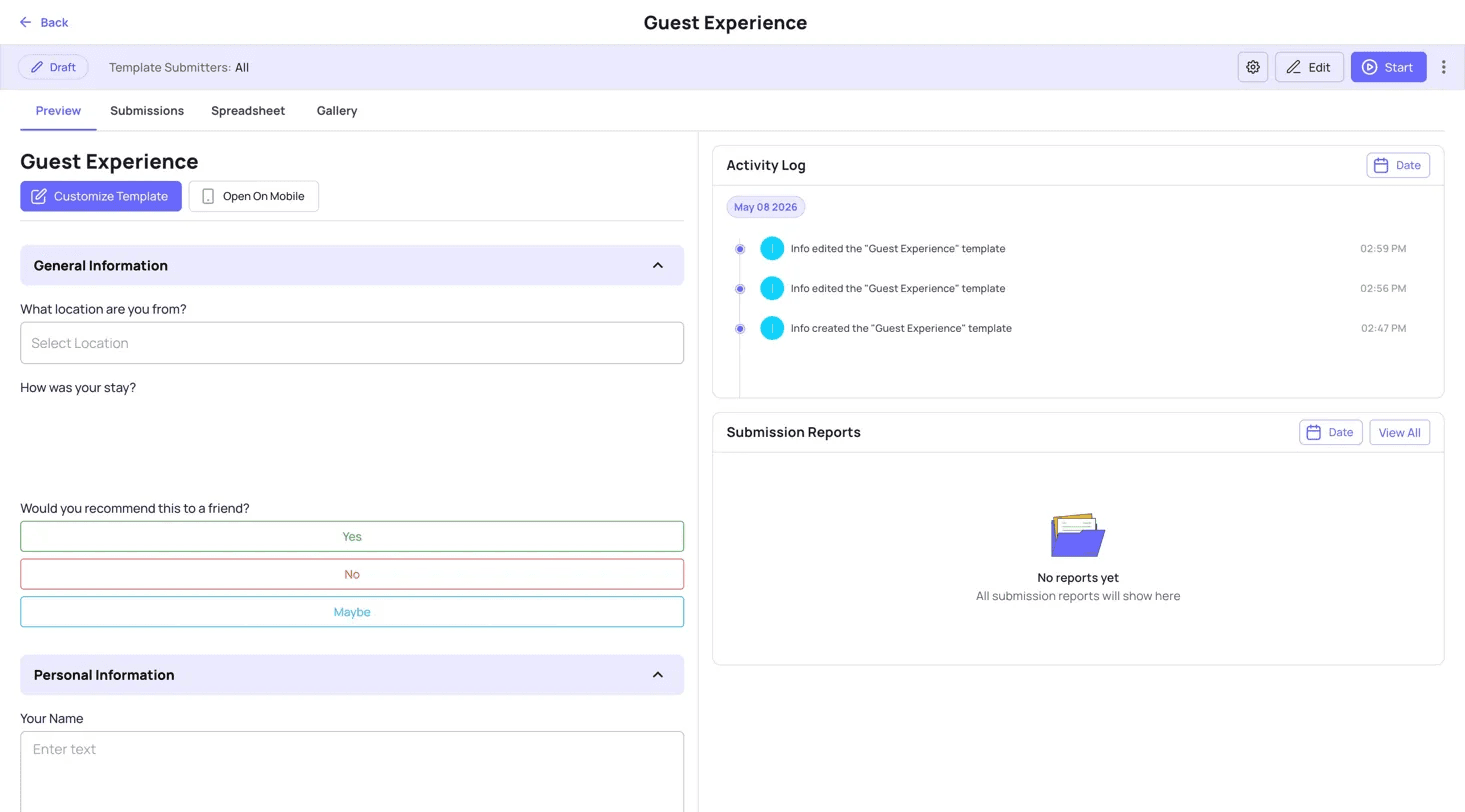This screenshot has width=1465, height=812.
Task: Click the May 08 2026 date chip
Action: 766,207
